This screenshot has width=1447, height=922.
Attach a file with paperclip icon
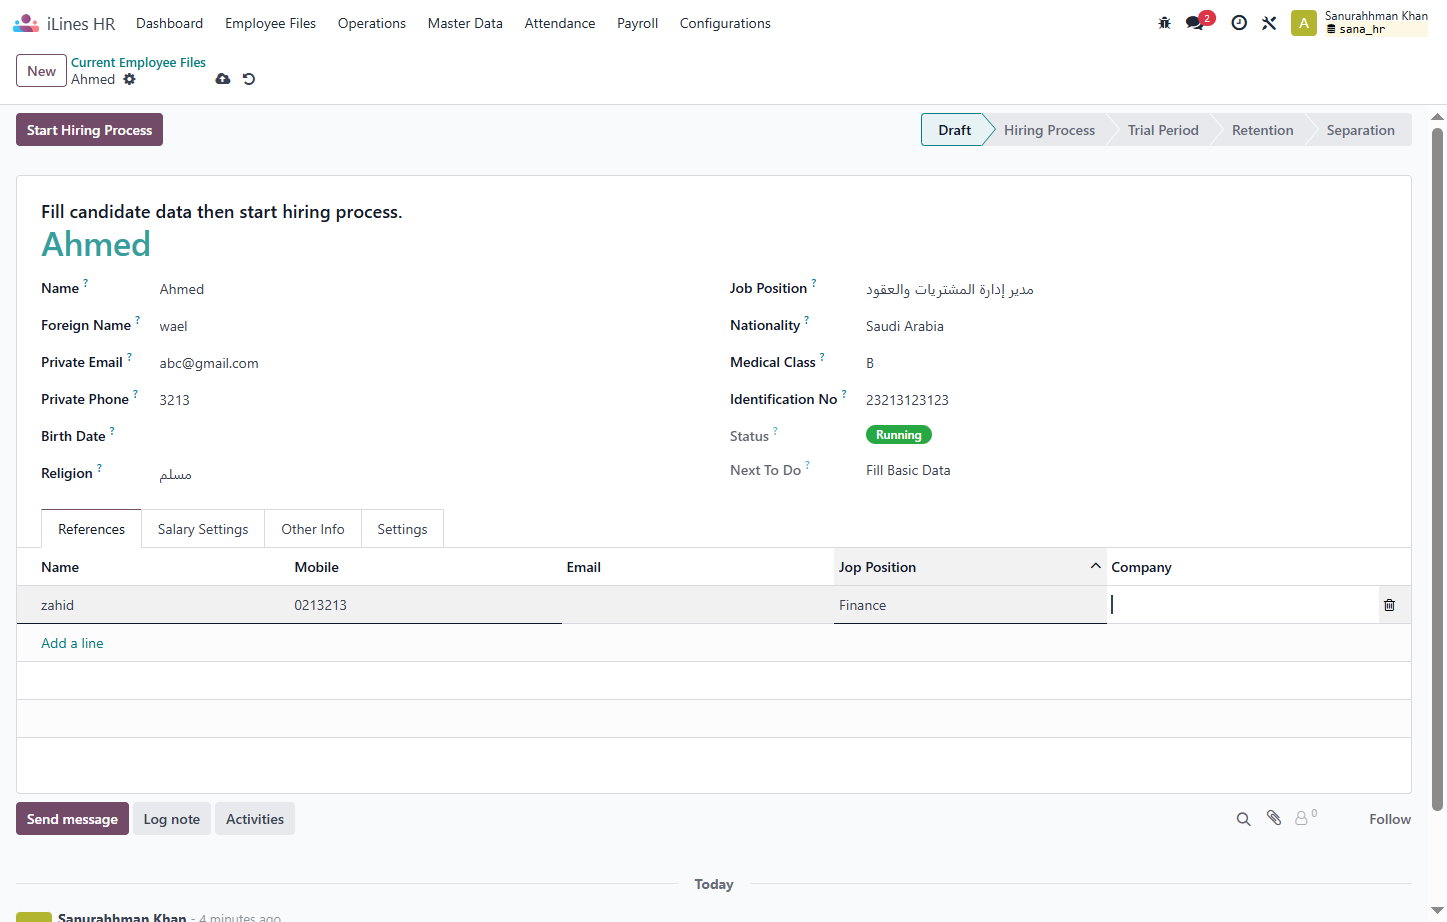click(x=1274, y=818)
